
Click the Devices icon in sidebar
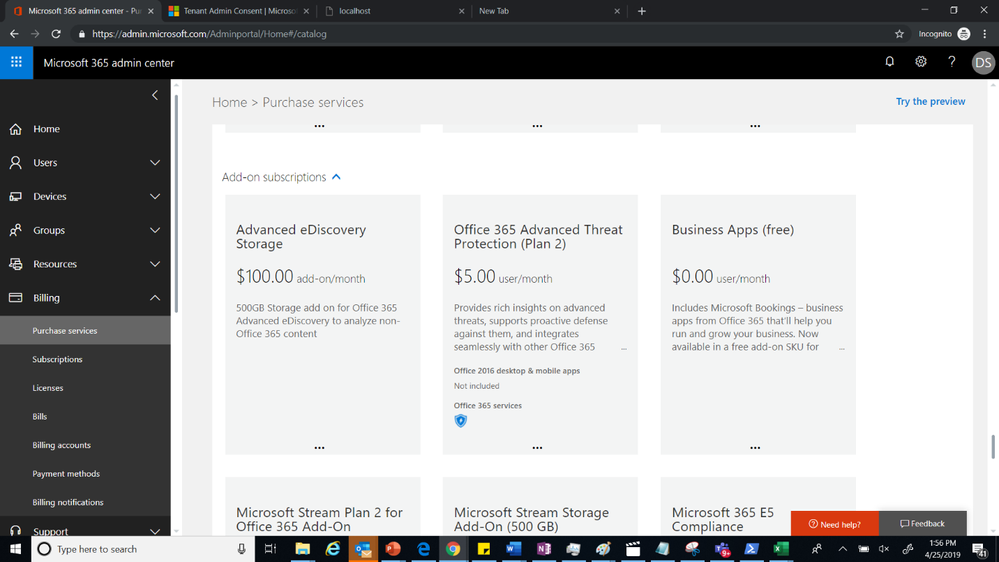click(x=16, y=196)
